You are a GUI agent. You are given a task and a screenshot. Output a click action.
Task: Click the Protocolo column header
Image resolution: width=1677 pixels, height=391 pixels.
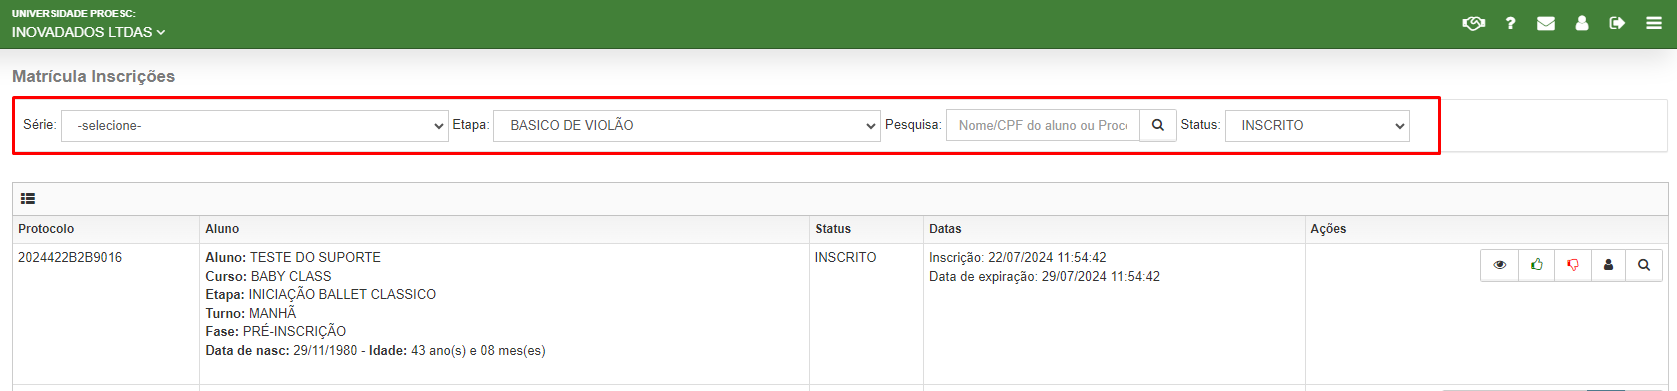pyautogui.click(x=46, y=229)
